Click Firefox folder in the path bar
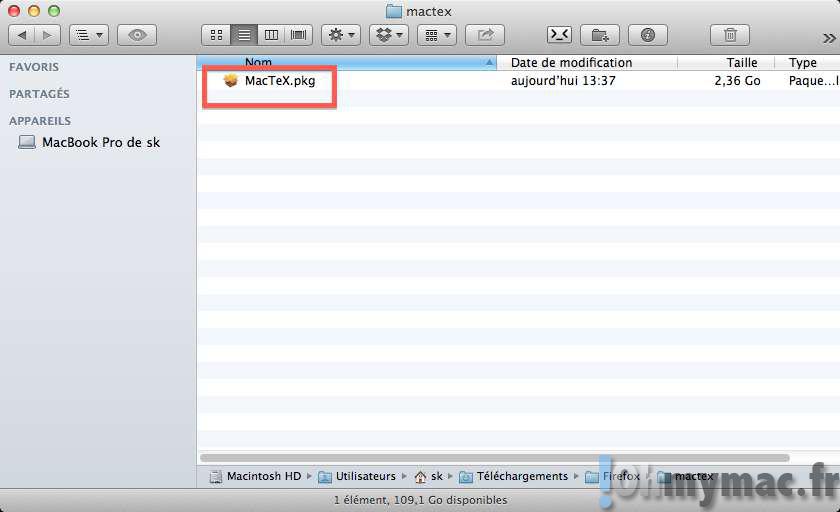Image resolution: width=840 pixels, height=512 pixels. (613, 476)
